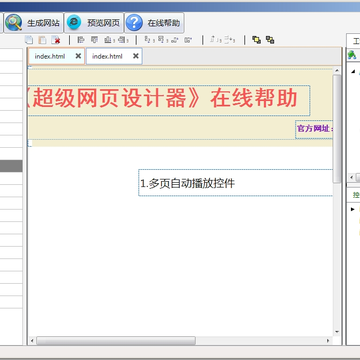This screenshot has width=360, height=360.
Task: Click the align right edges icon
Action: 123,40
